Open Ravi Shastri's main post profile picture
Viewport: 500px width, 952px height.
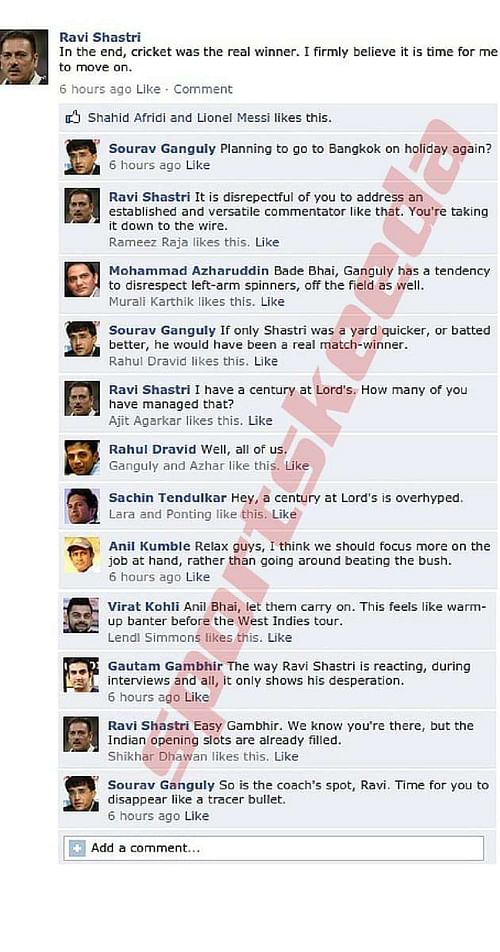23,57
